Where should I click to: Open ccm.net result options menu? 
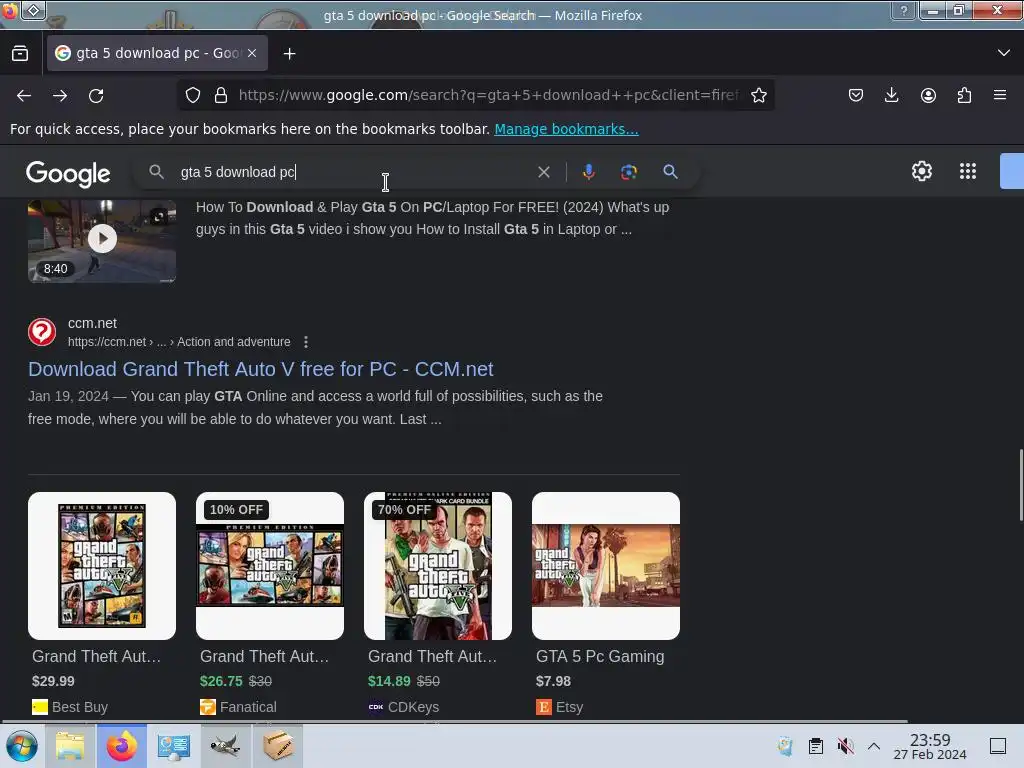pos(306,342)
